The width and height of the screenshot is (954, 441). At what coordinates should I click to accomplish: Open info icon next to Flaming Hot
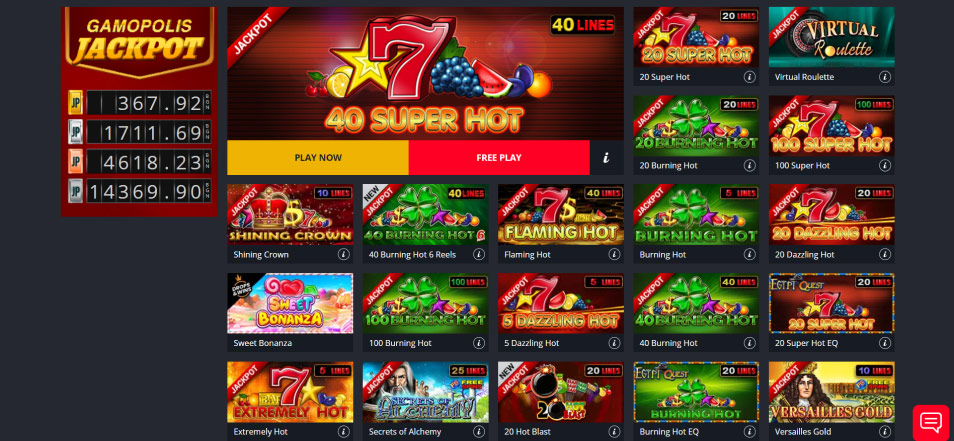614,254
